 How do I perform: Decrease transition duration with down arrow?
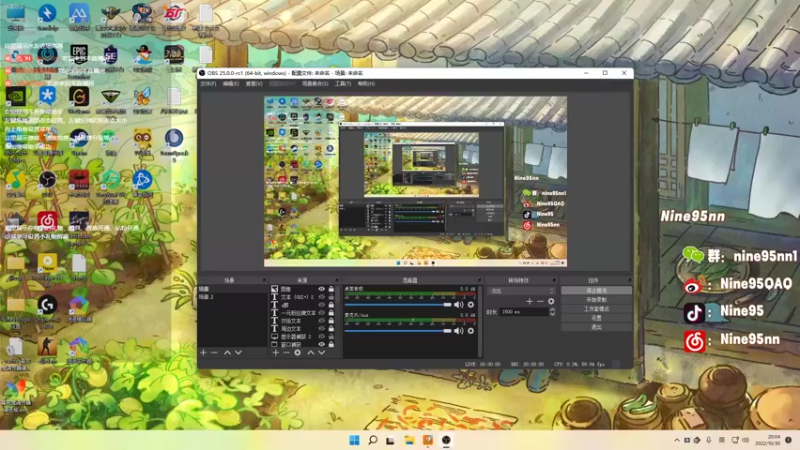552,314
